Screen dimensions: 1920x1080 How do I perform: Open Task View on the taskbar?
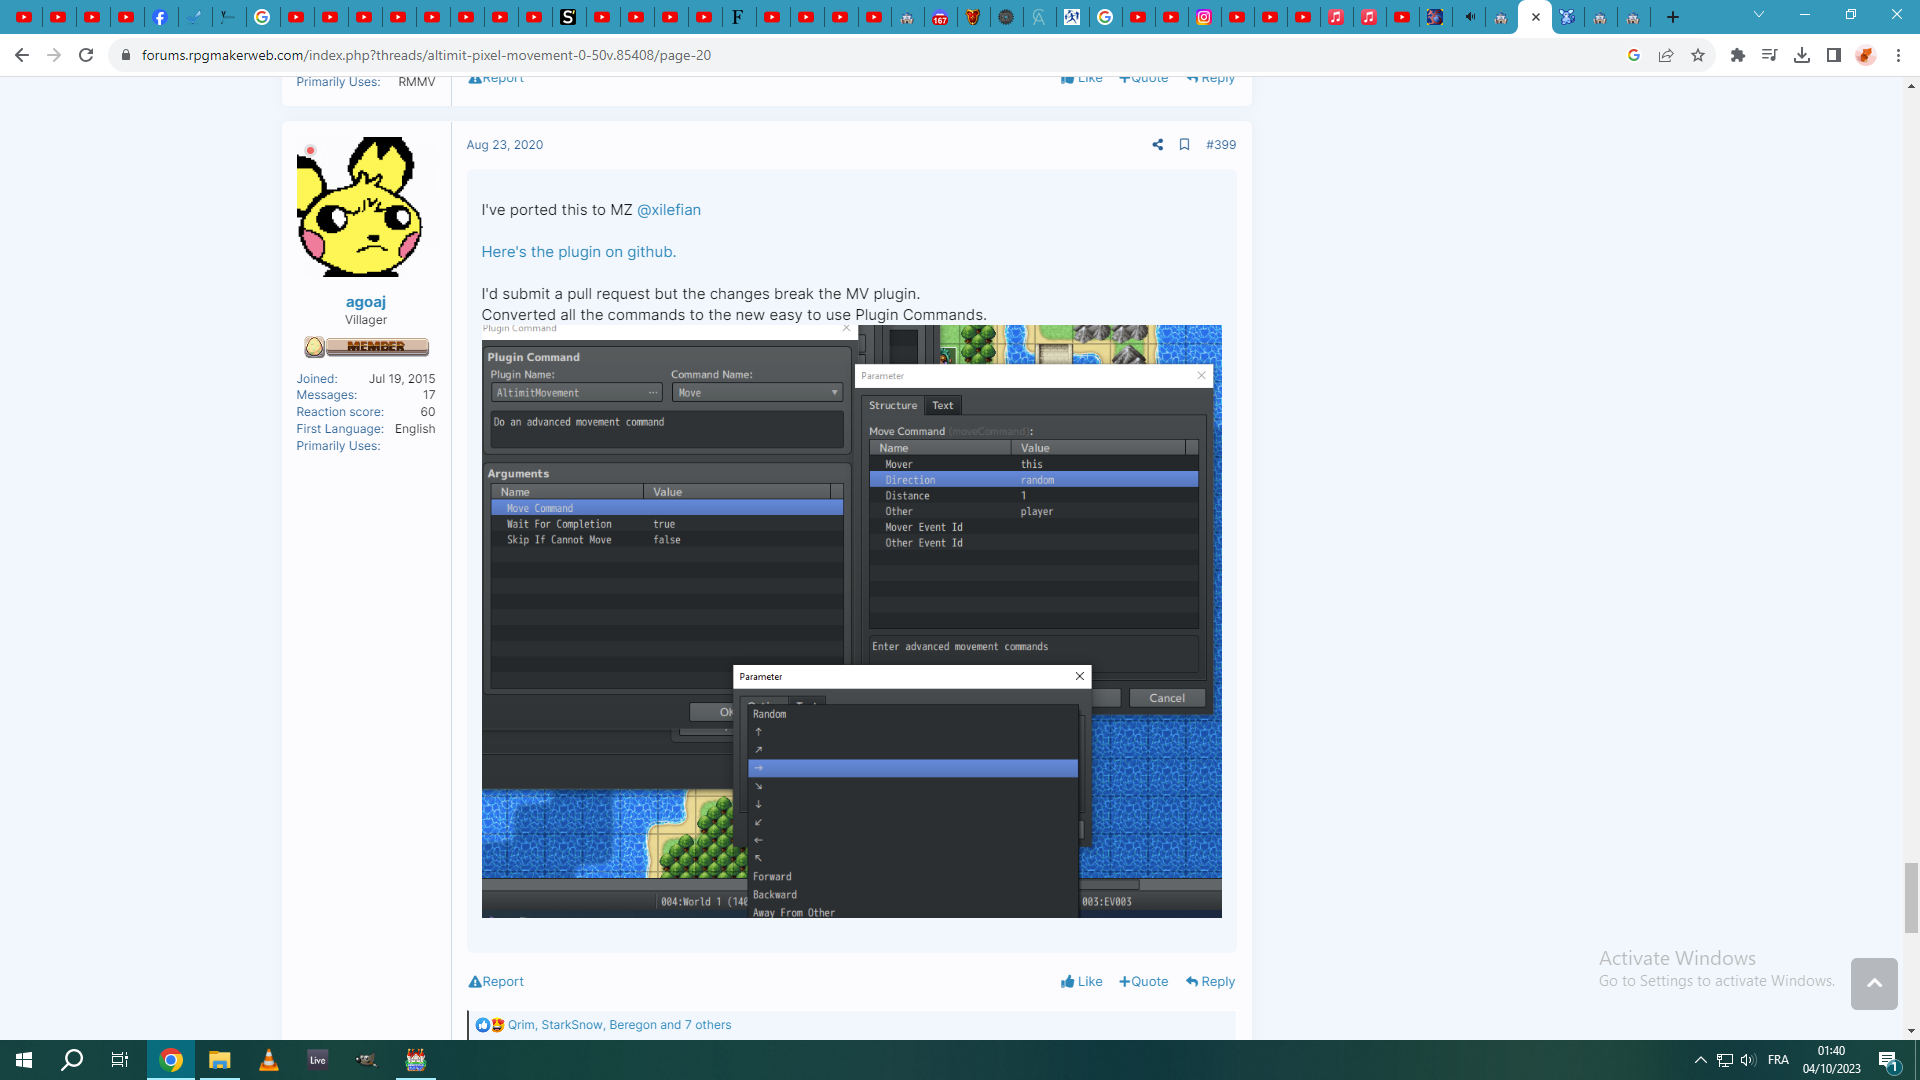pos(120,1060)
